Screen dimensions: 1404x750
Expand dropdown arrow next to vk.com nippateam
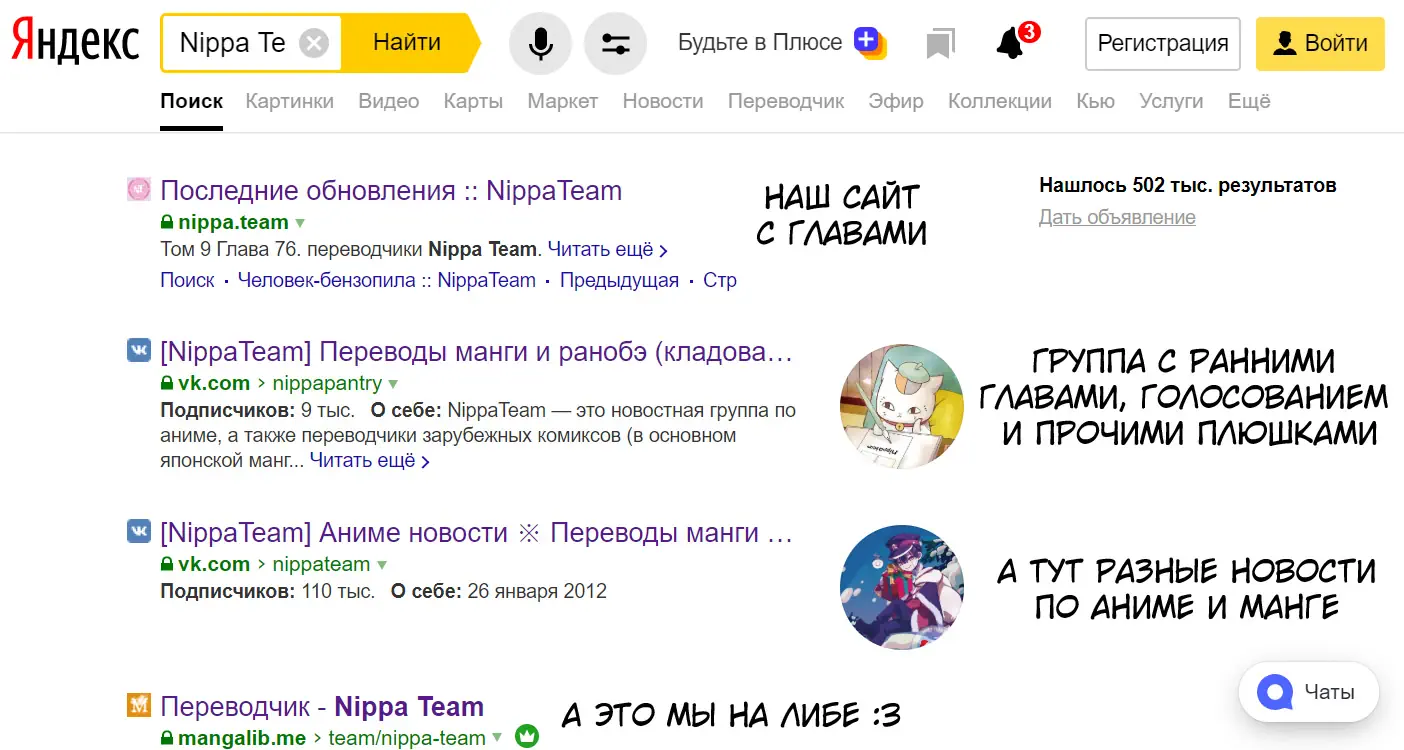381,565
